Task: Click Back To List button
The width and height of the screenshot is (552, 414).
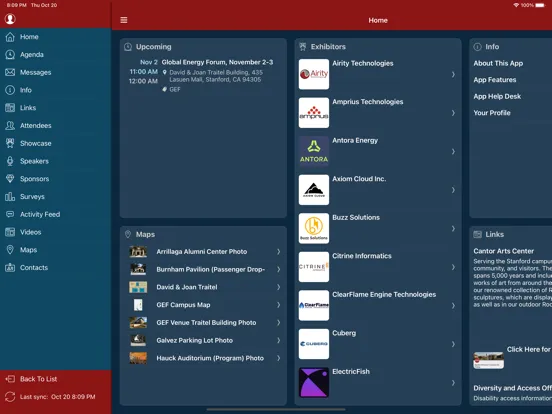Action: point(56,379)
